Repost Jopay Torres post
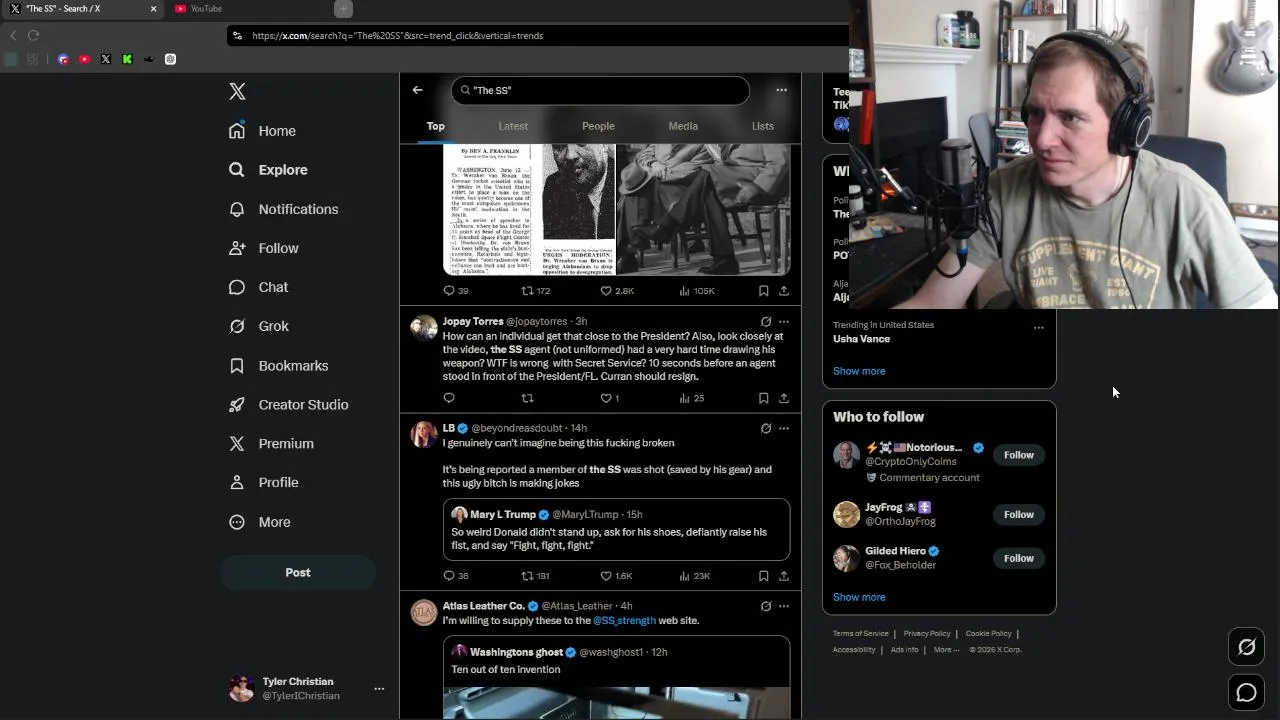Viewport: 1280px width, 720px height. click(527, 398)
